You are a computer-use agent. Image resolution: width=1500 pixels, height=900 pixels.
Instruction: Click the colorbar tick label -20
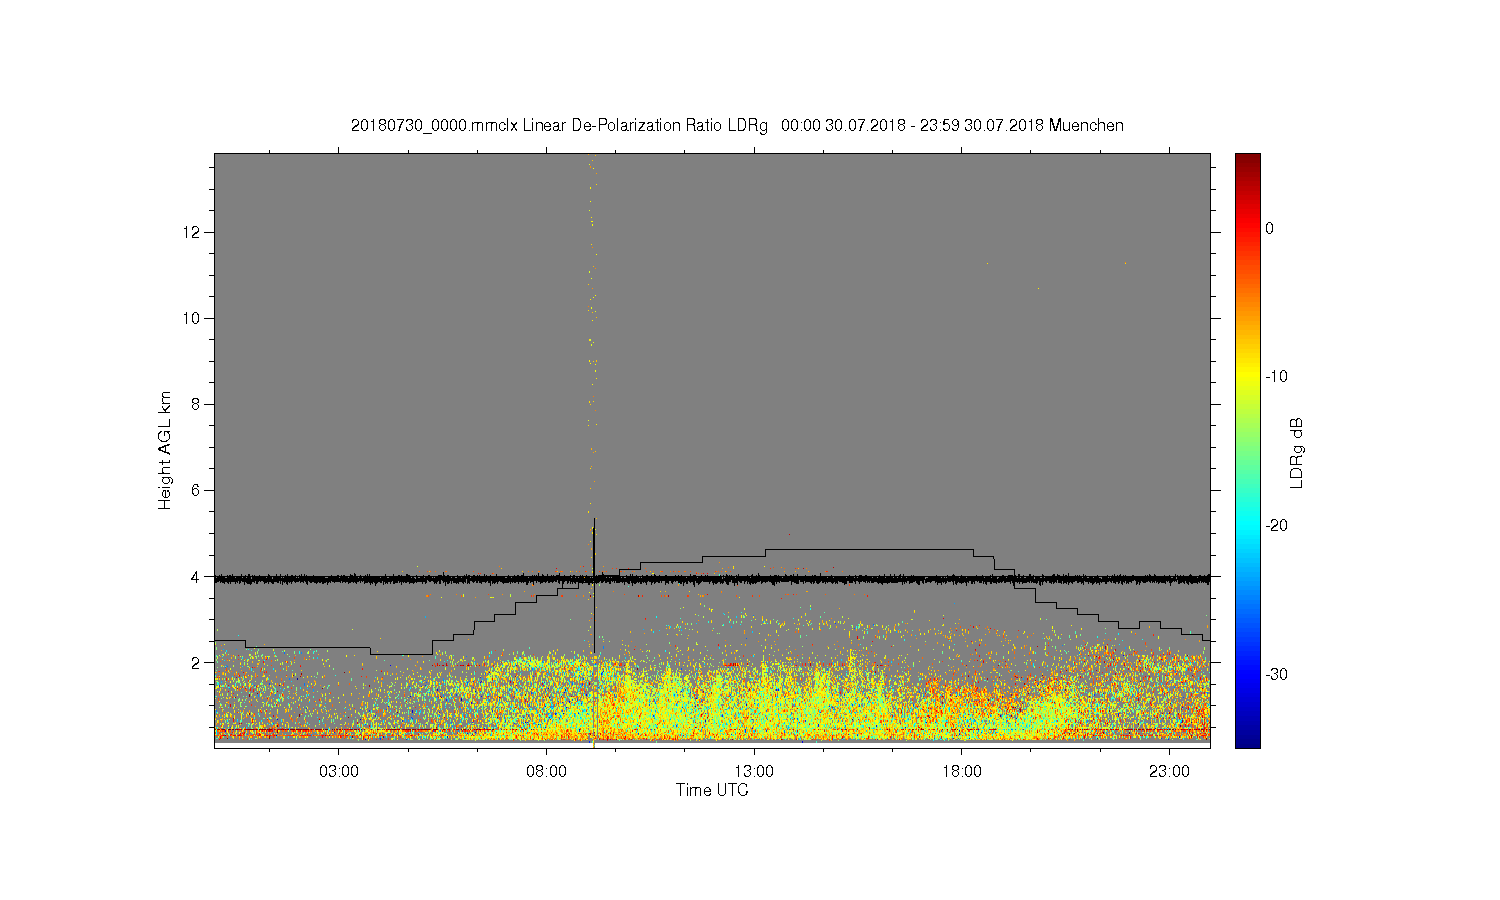click(1276, 525)
